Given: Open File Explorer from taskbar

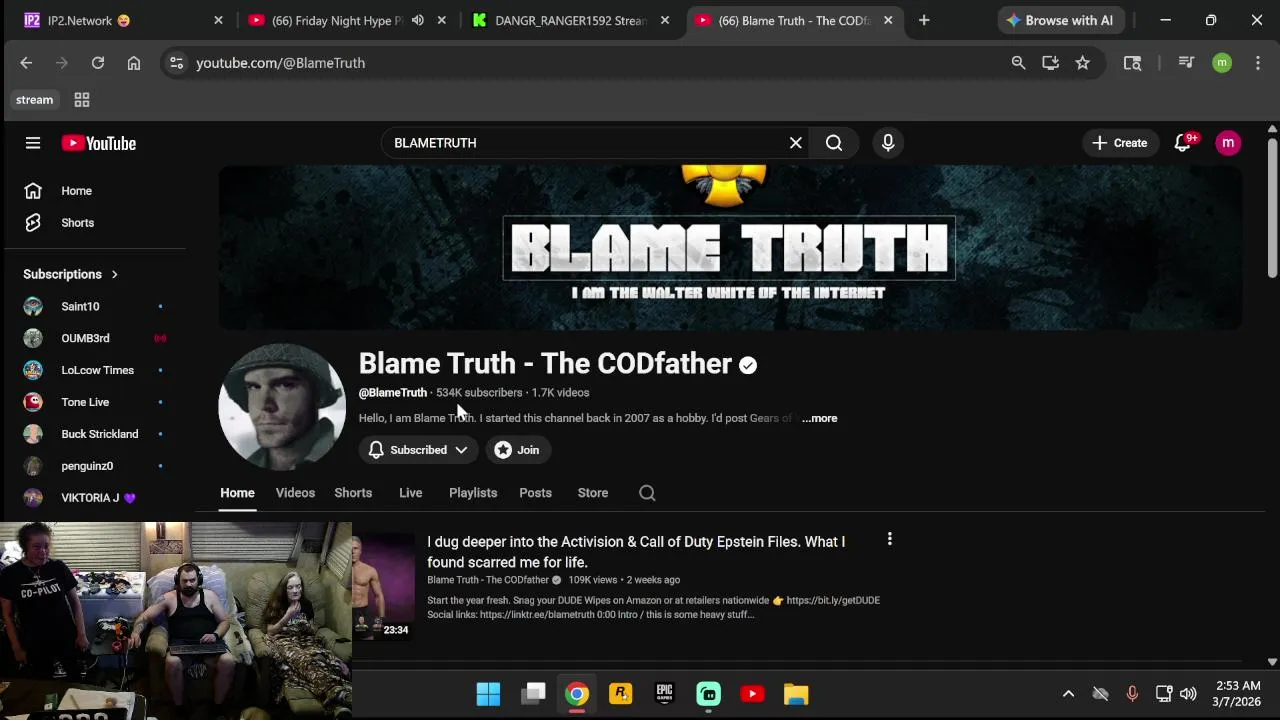Looking at the screenshot, I should [796, 694].
